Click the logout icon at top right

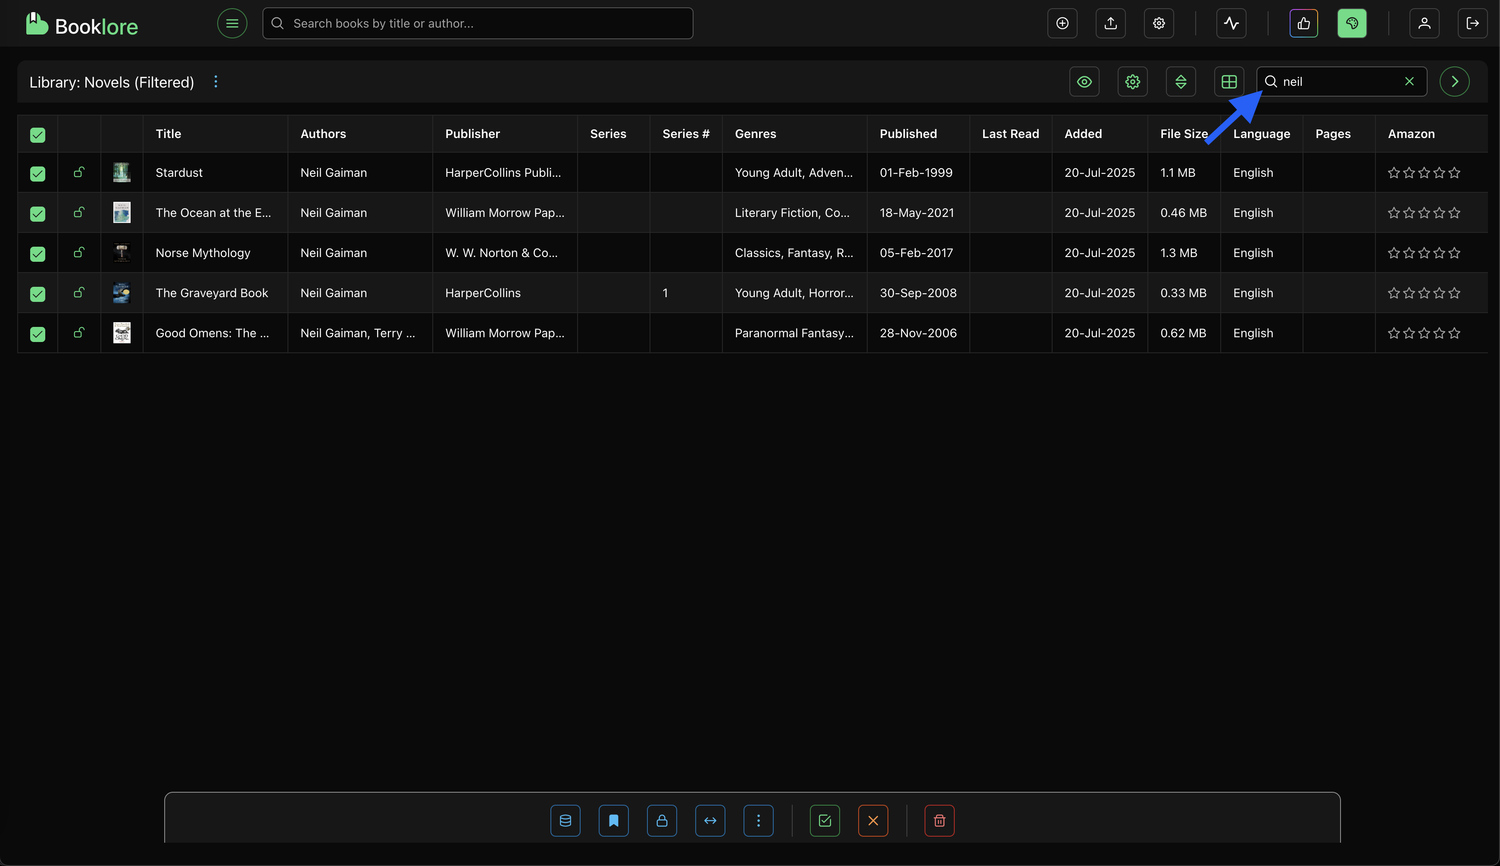tap(1472, 23)
